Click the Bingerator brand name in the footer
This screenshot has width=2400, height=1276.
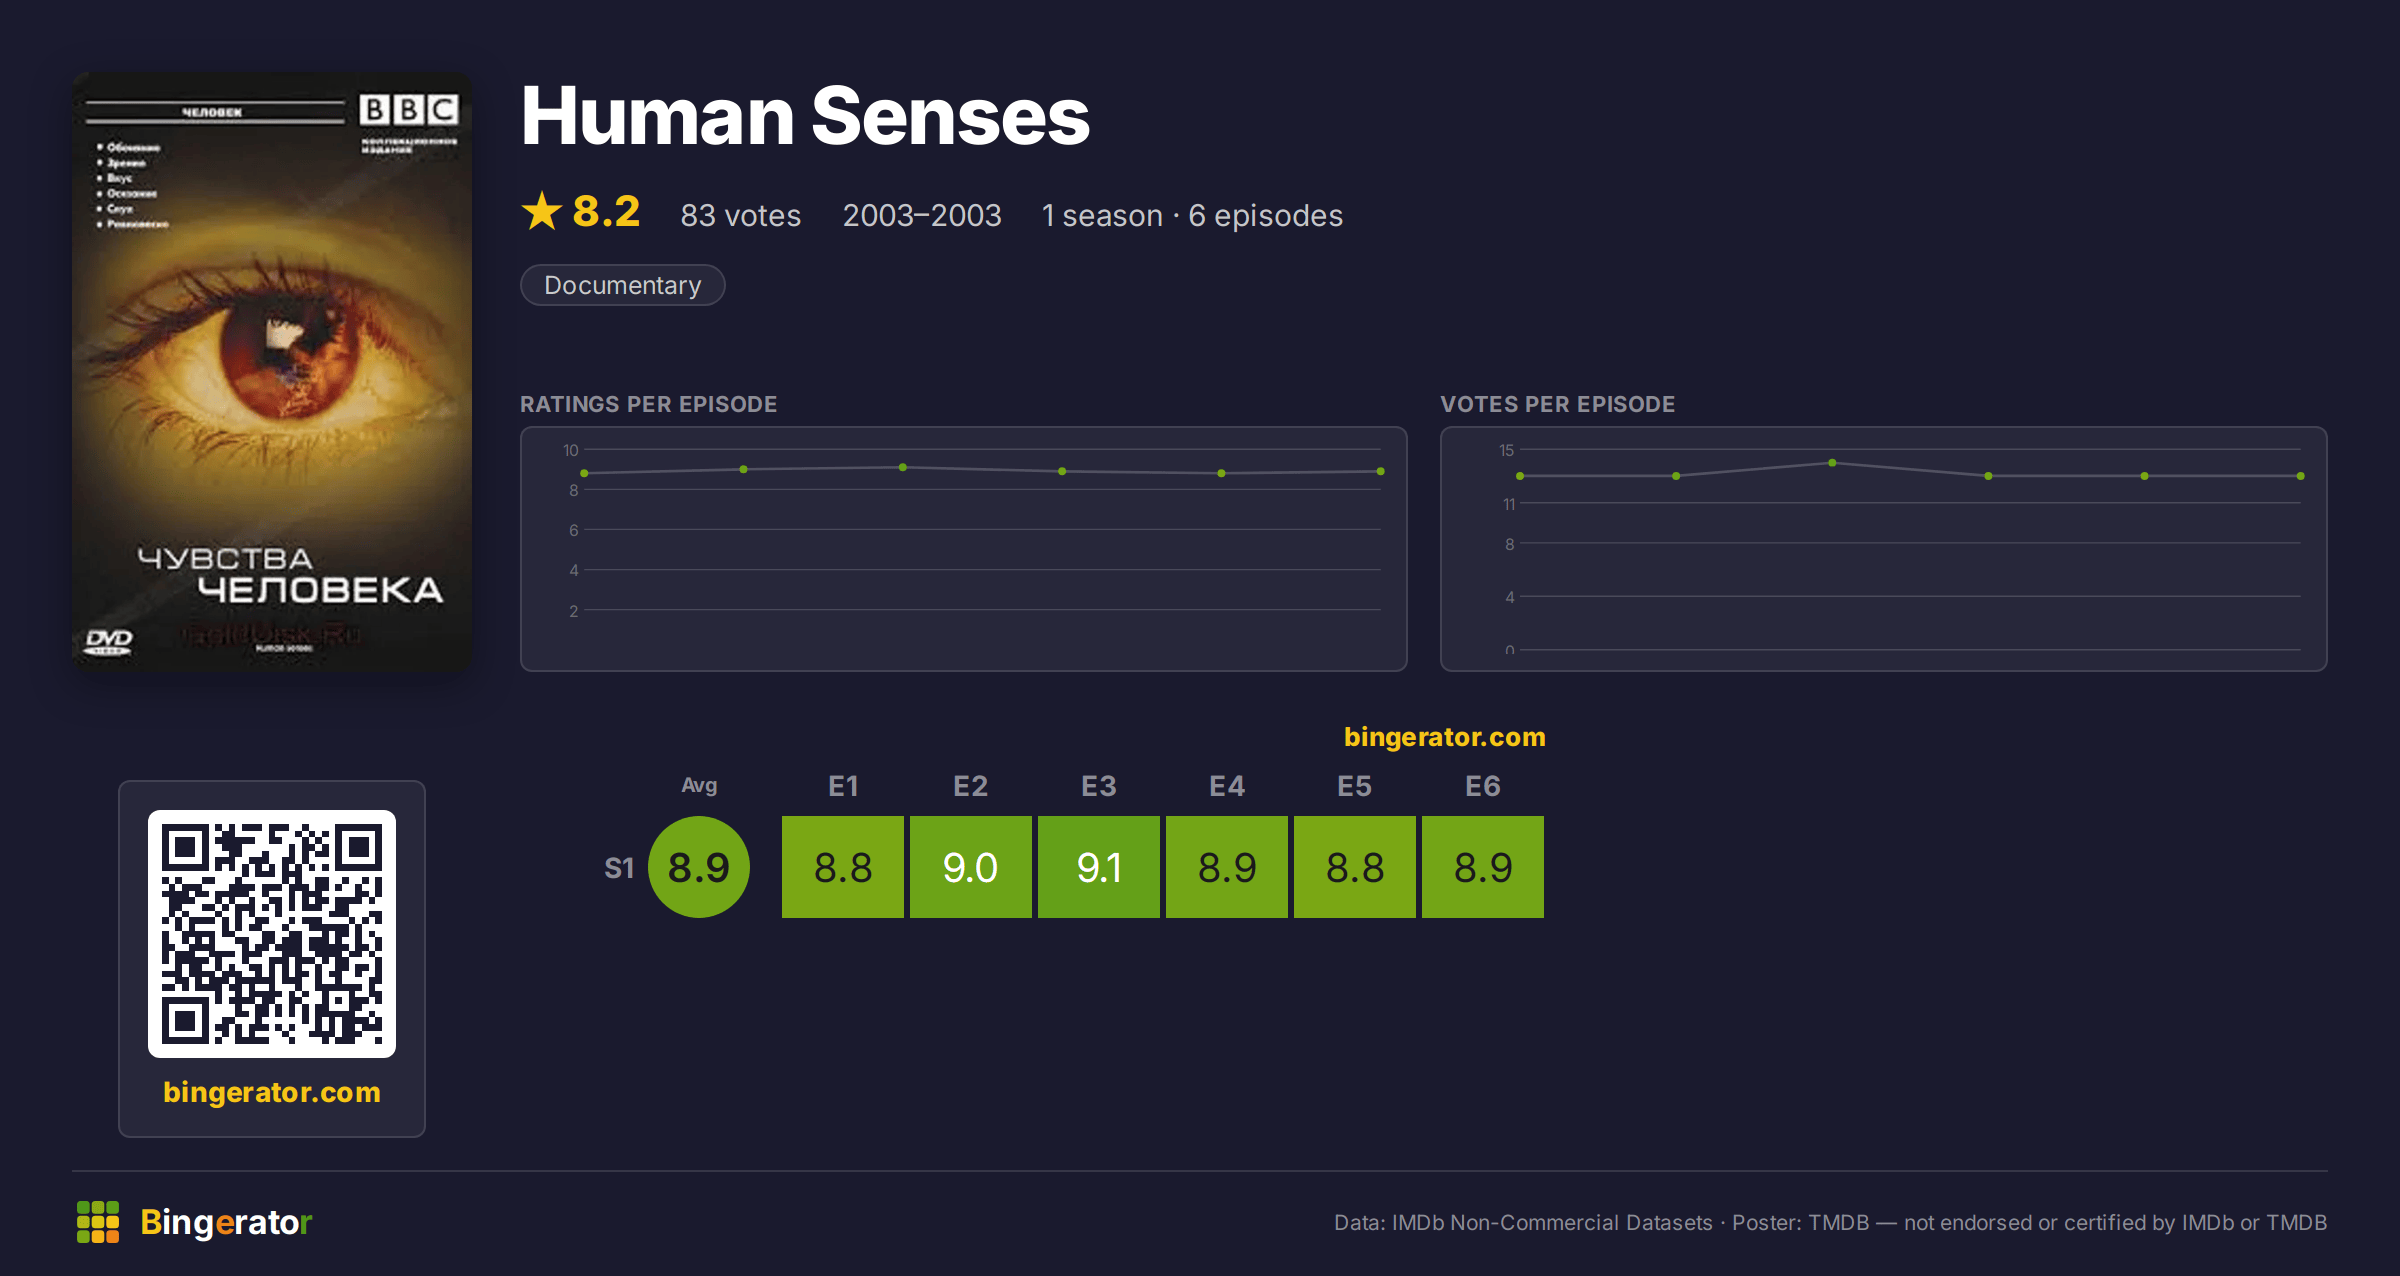click(x=227, y=1222)
